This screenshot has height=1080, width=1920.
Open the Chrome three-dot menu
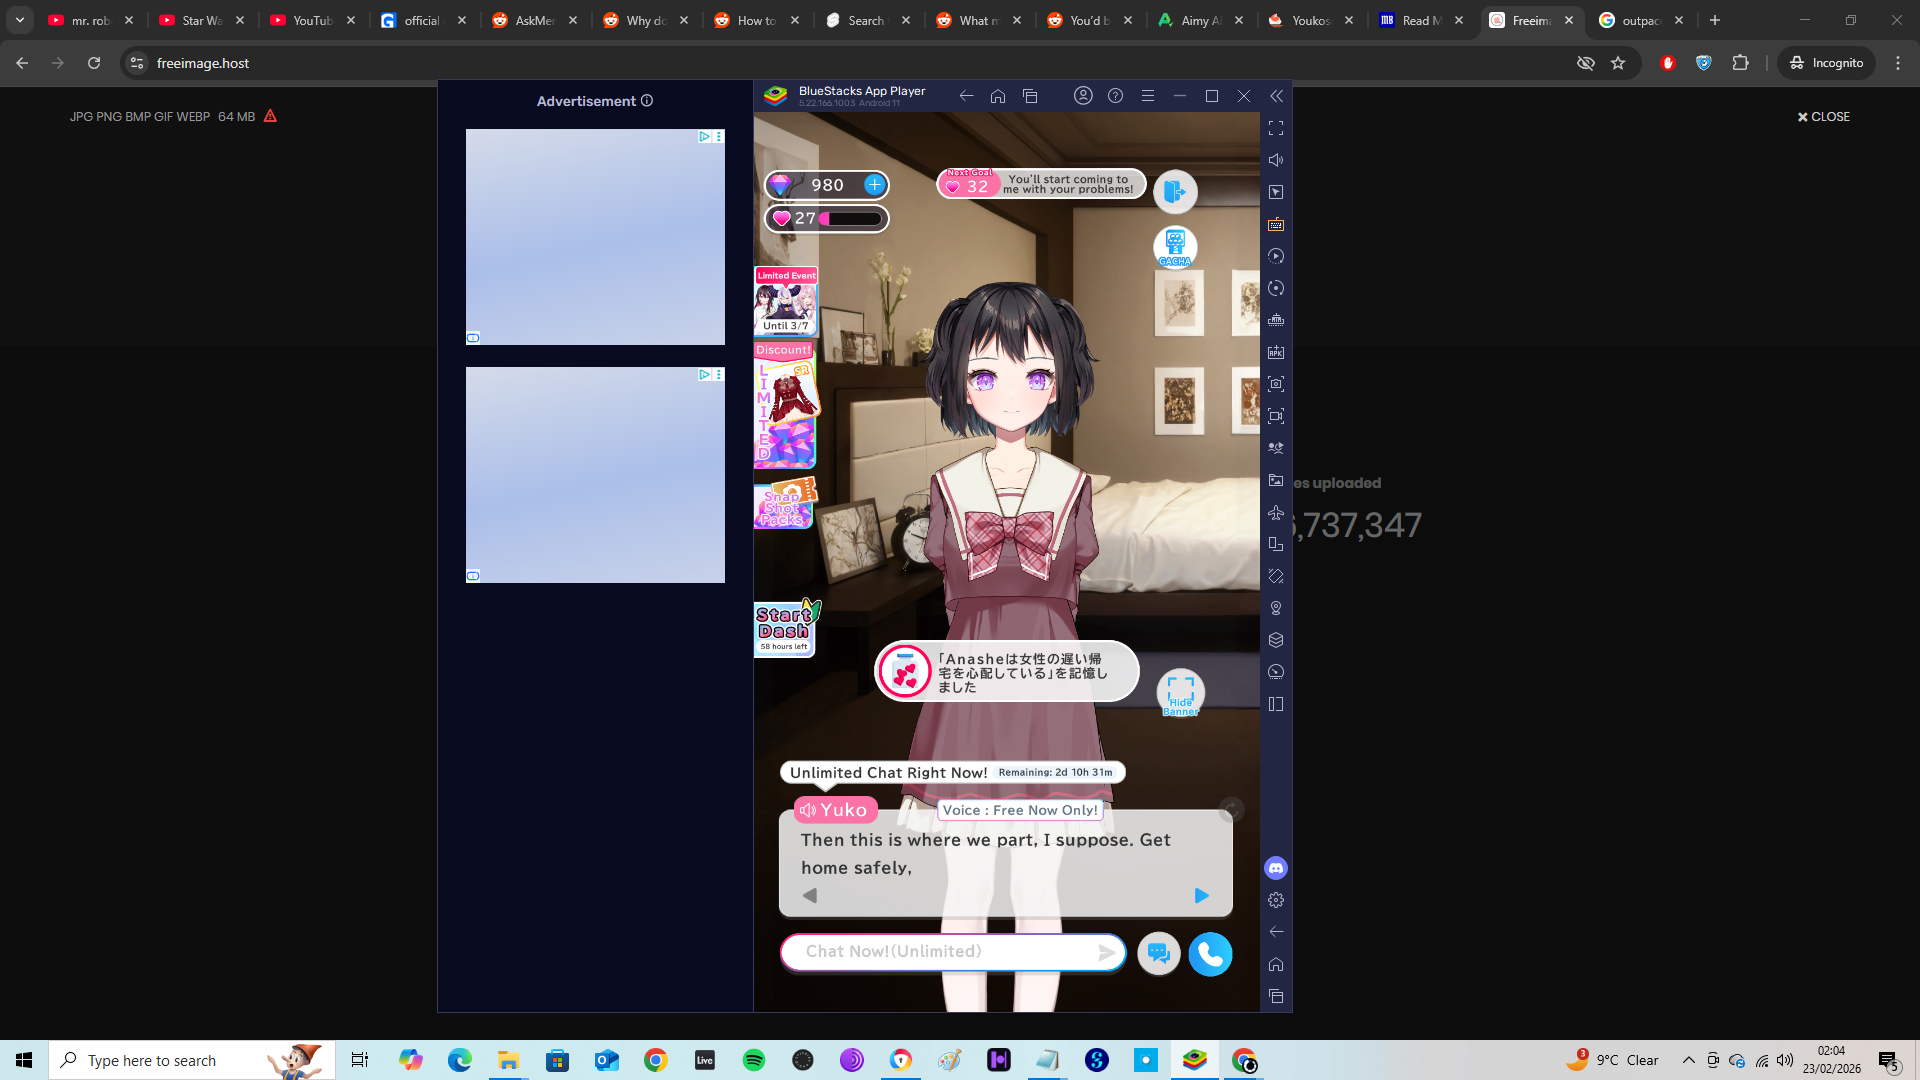1898,63
